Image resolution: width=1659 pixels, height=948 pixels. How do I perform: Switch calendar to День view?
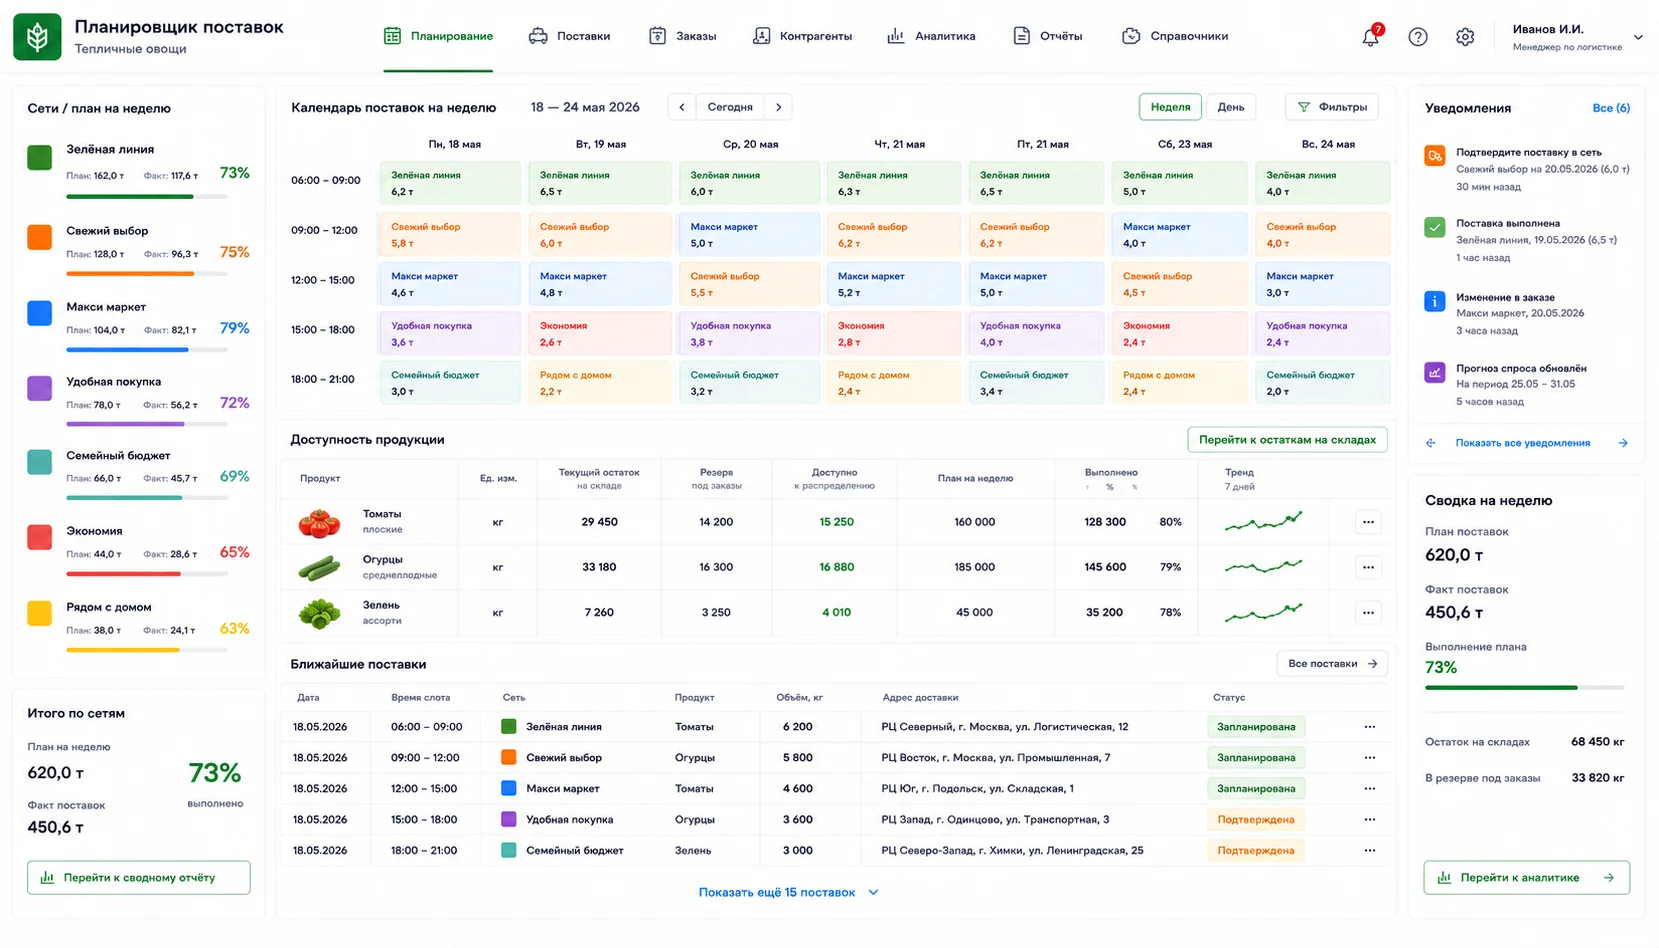point(1231,107)
